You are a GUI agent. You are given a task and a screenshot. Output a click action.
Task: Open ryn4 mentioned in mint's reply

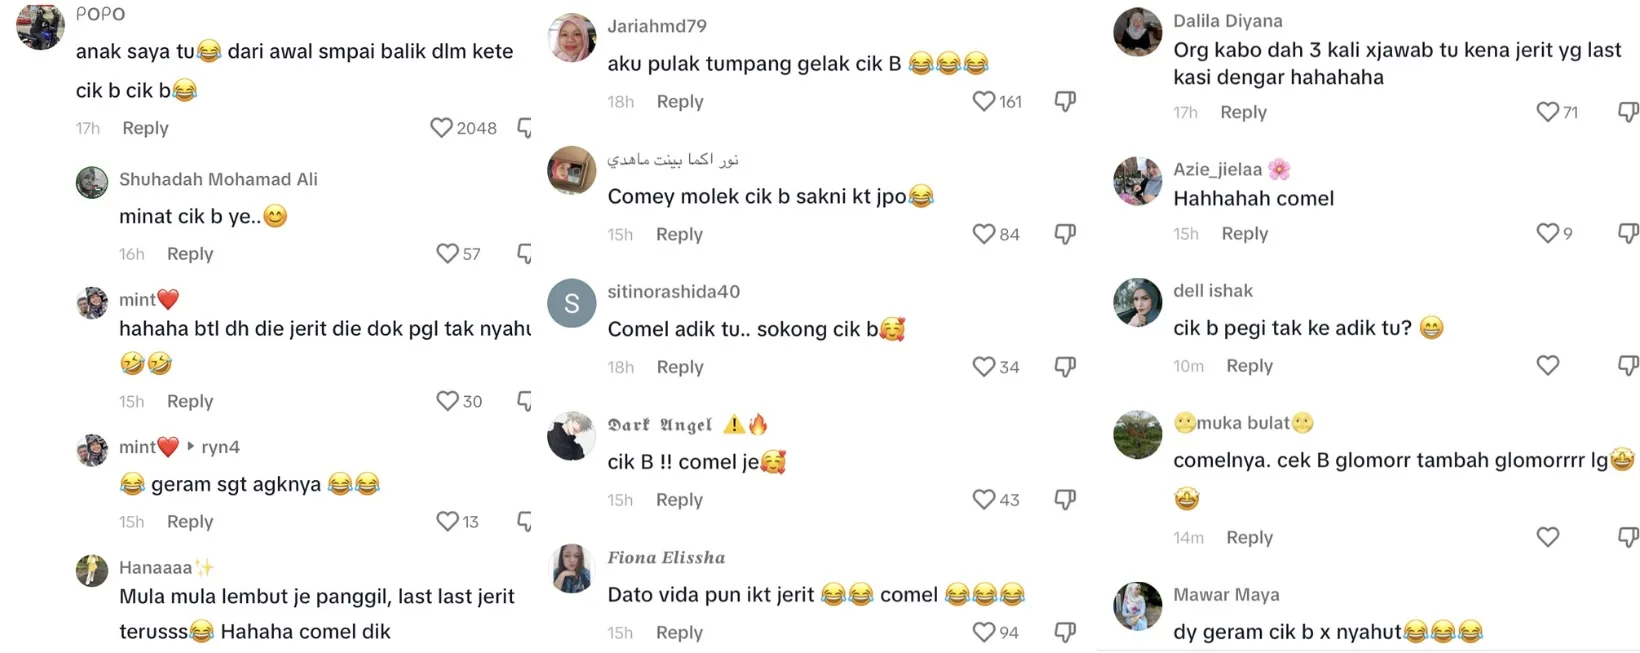(x=220, y=447)
